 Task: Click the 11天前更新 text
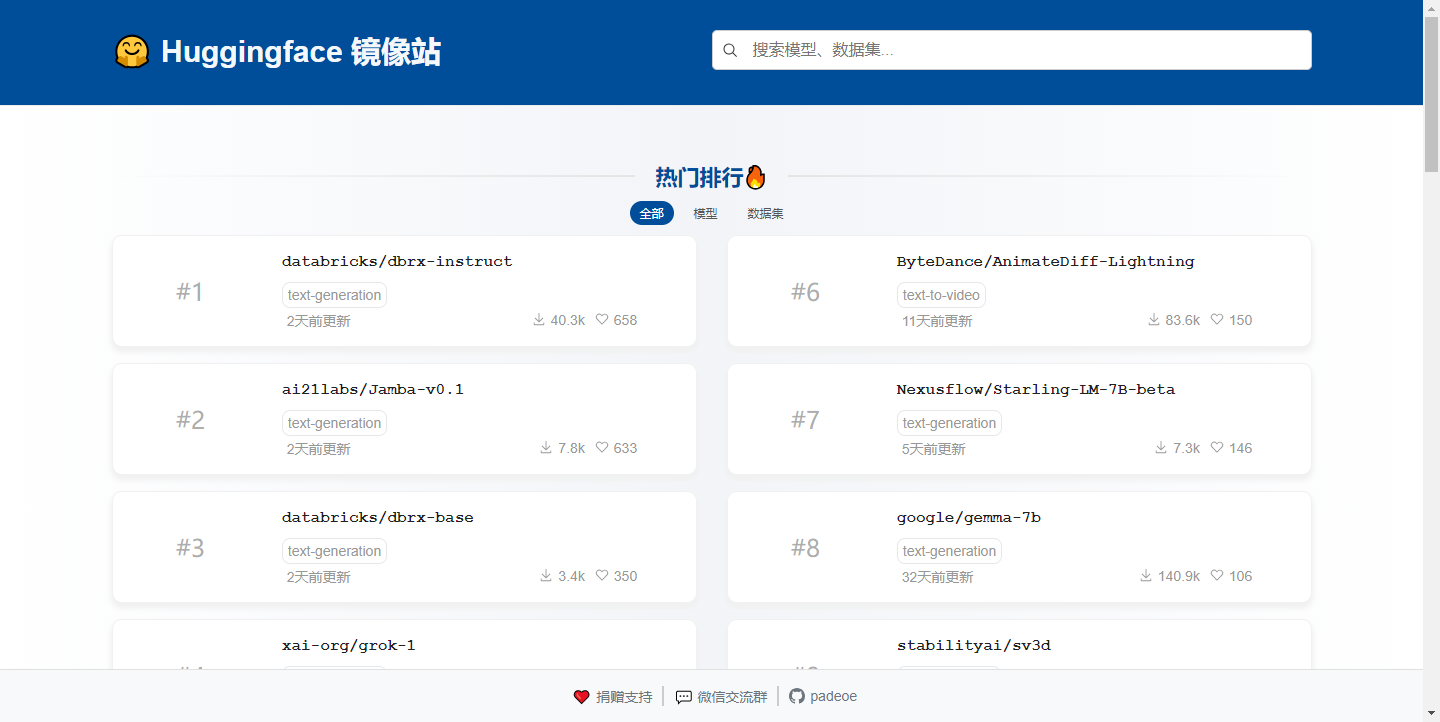click(937, 321)
